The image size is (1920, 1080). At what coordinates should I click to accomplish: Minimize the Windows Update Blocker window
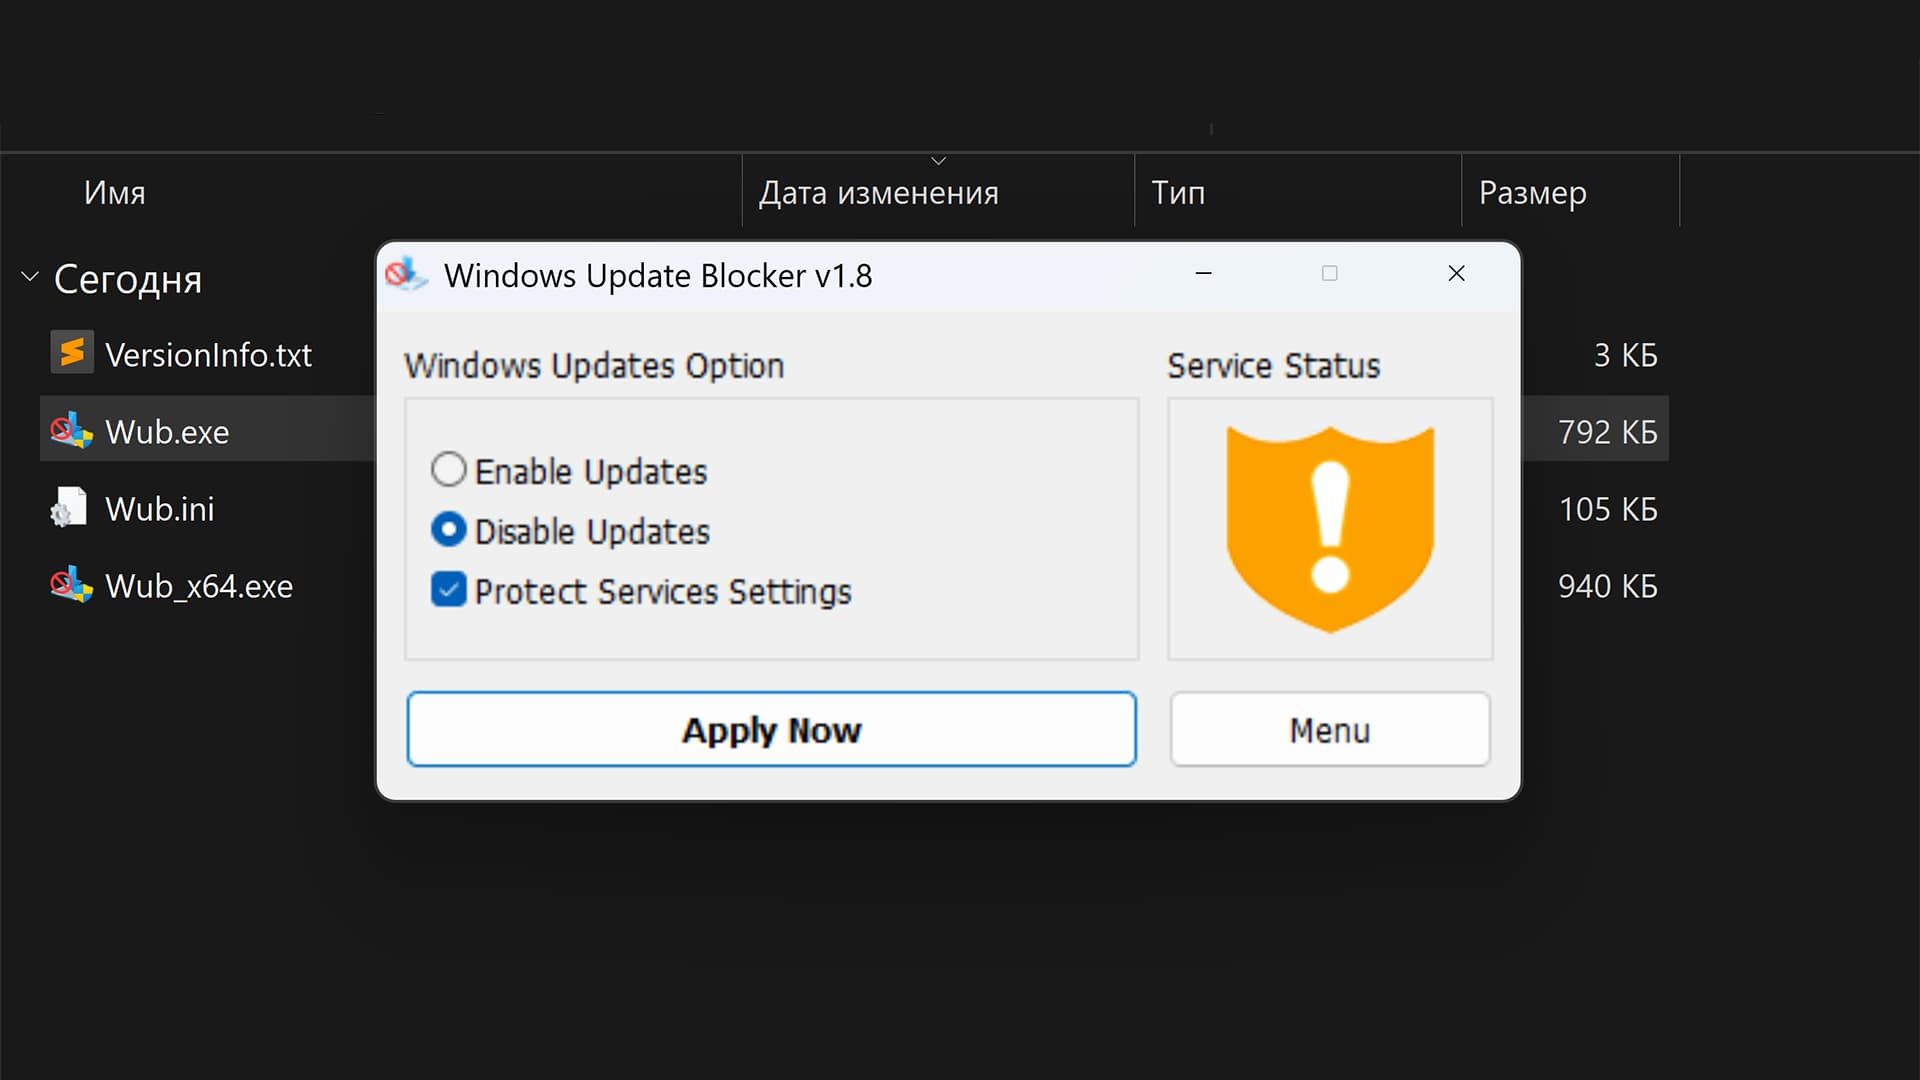pyautogui.click(x=1204, y=273)
